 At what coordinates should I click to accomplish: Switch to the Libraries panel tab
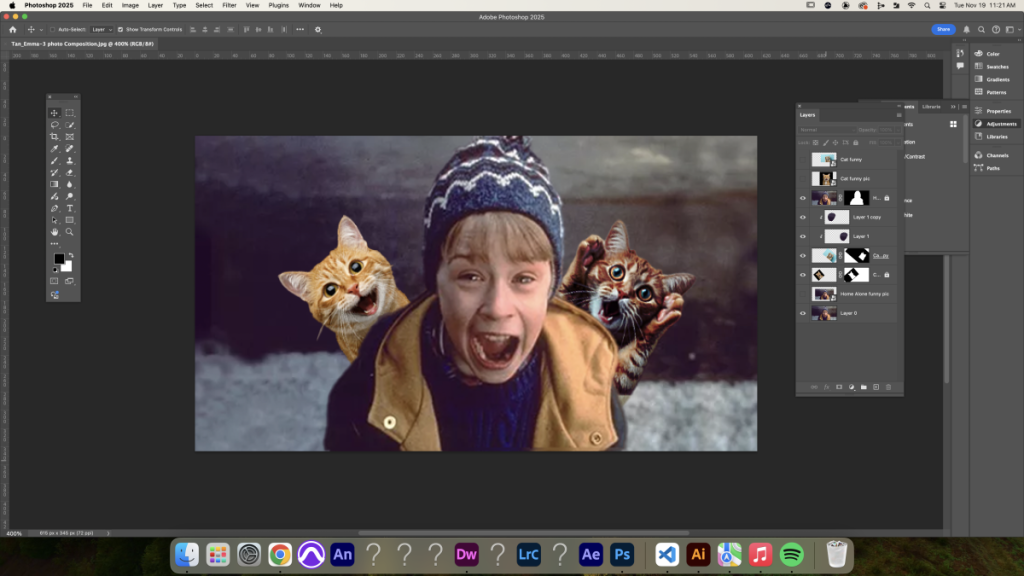point(932,106)
